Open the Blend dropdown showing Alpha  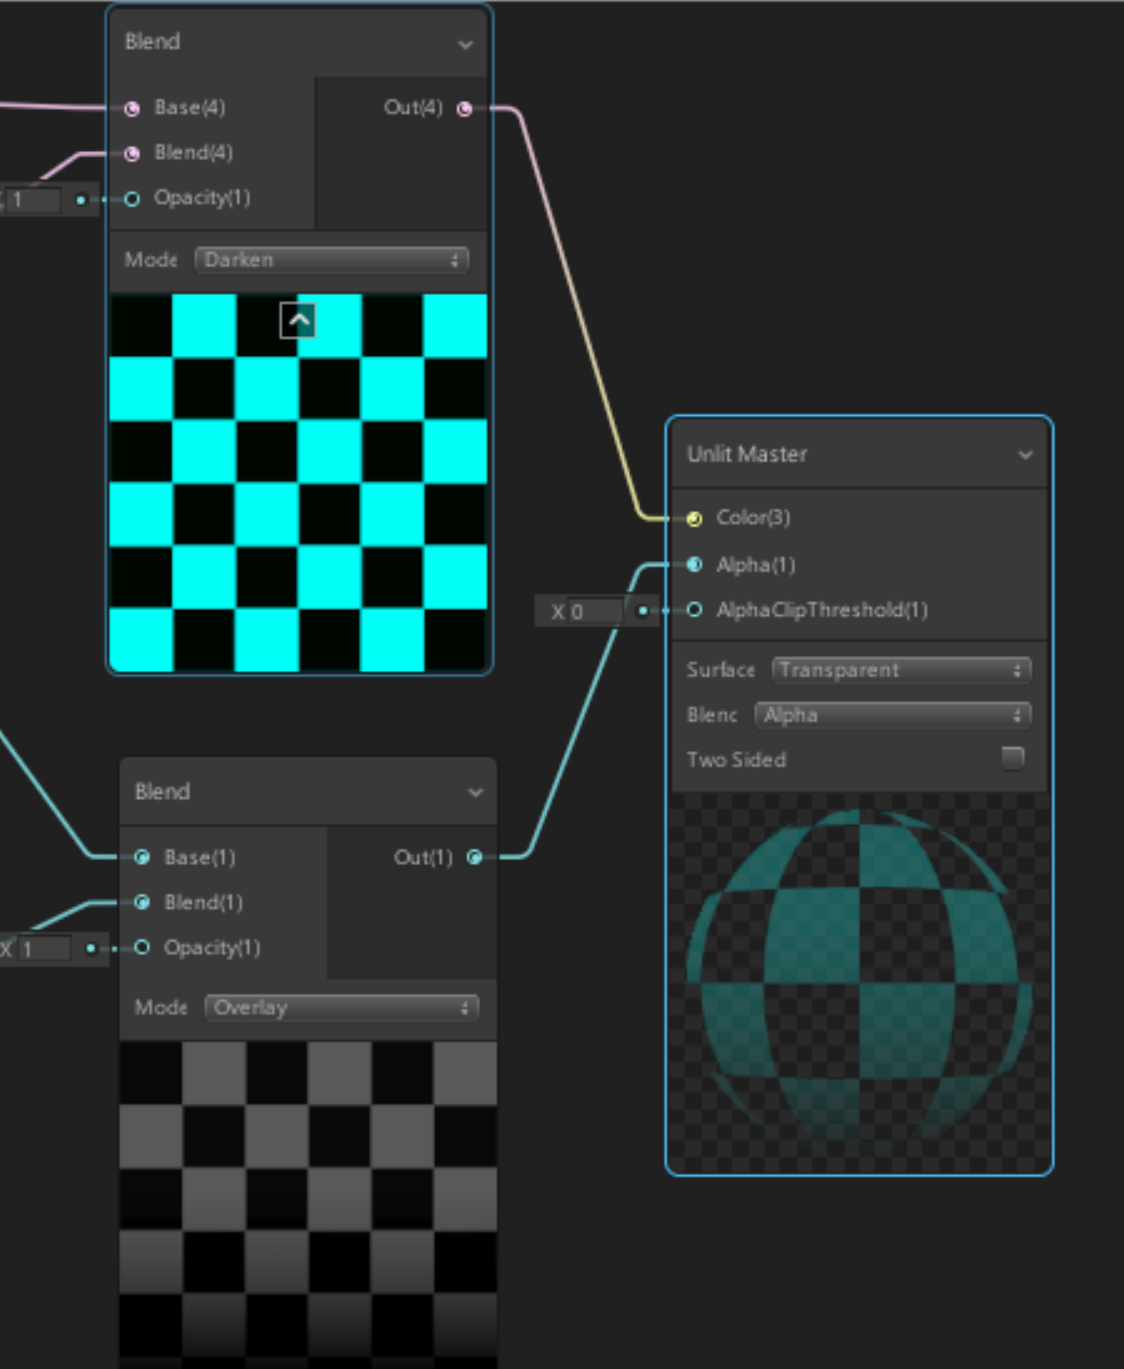892,715
